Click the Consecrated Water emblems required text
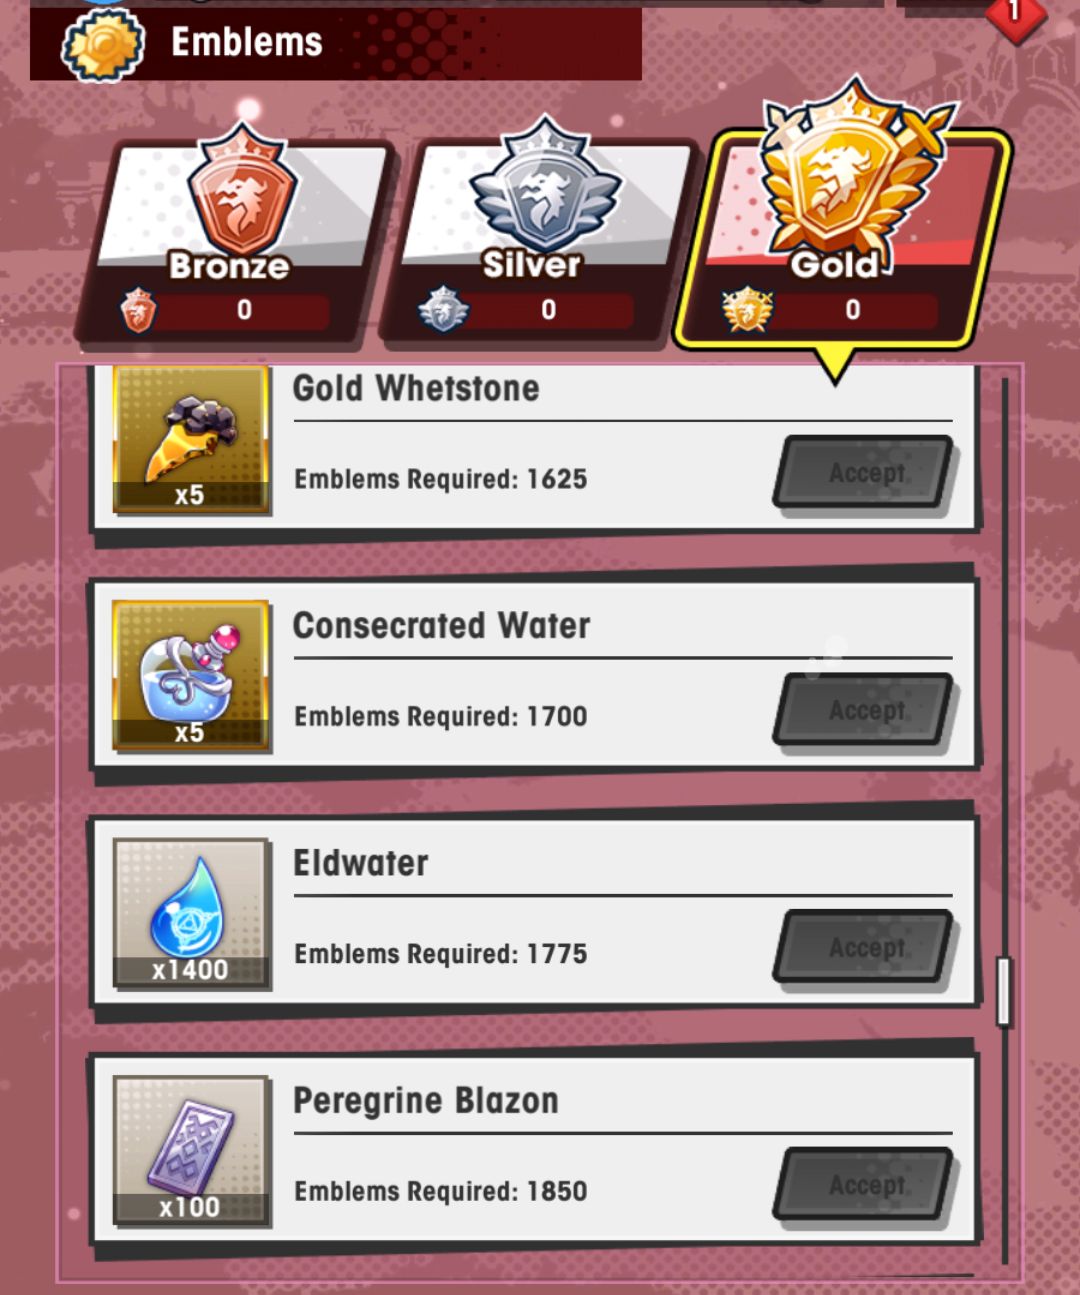Image resolution: width=1080 pixels, height=1295 pixels. [x=441, y=717]
